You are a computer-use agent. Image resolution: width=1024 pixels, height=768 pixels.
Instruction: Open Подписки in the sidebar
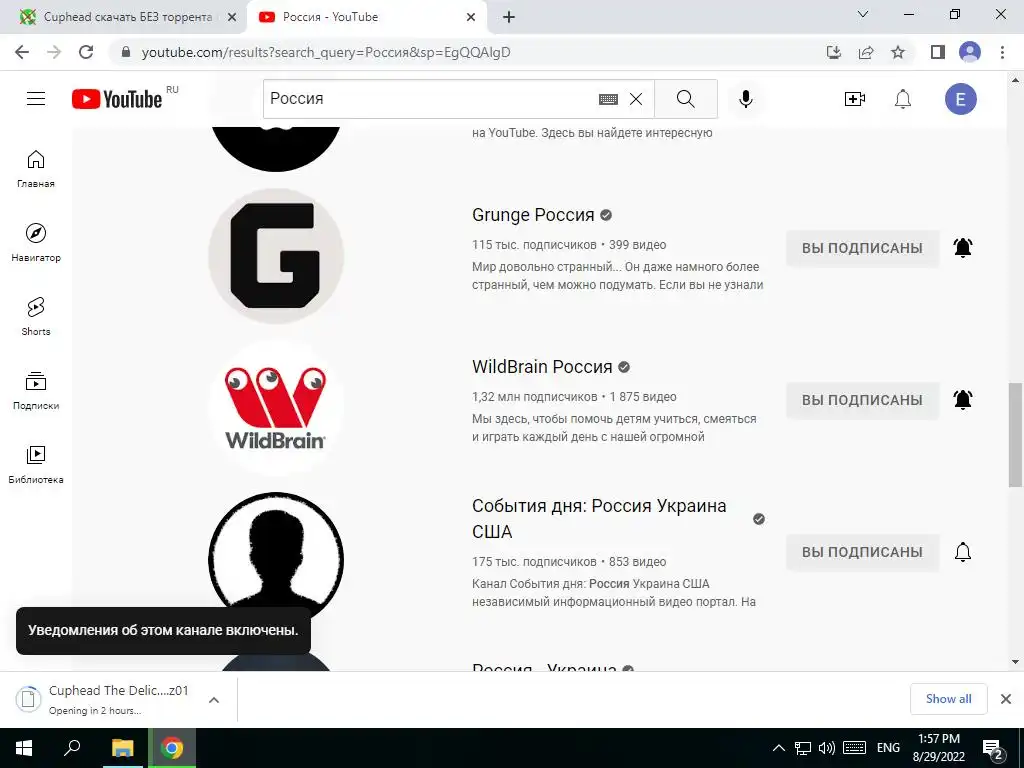point(36,391)
